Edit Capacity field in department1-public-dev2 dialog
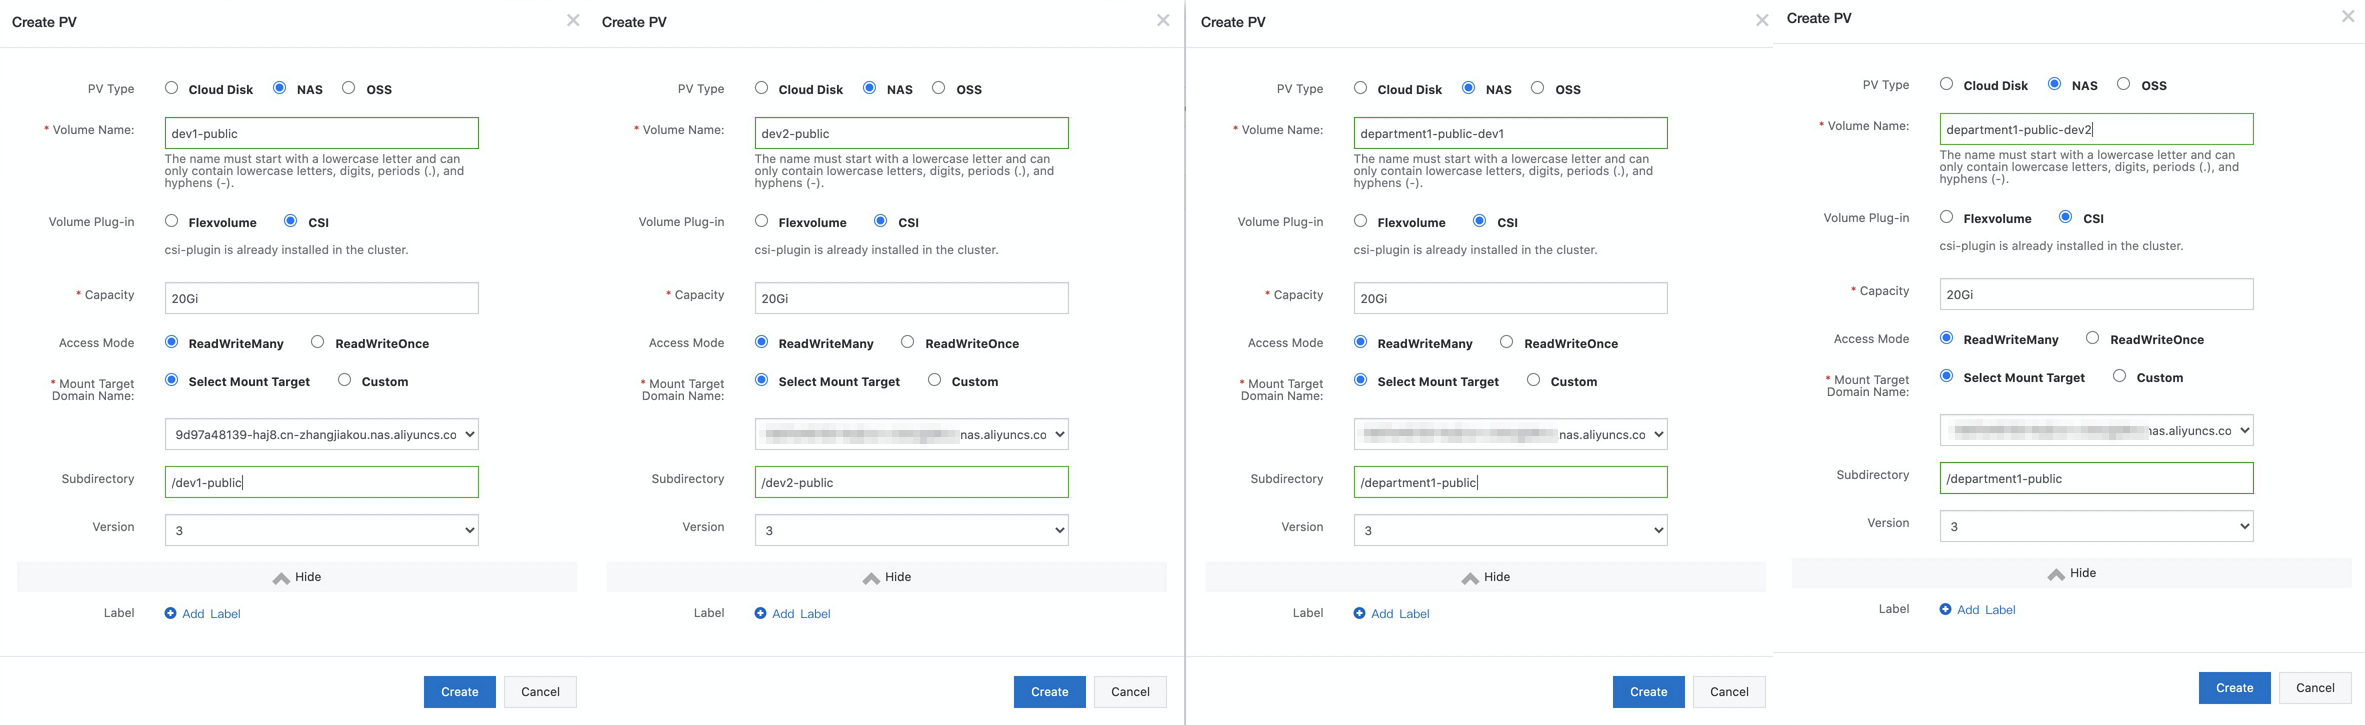Viewport: 2365px width, 725px height. (2096, 294)
